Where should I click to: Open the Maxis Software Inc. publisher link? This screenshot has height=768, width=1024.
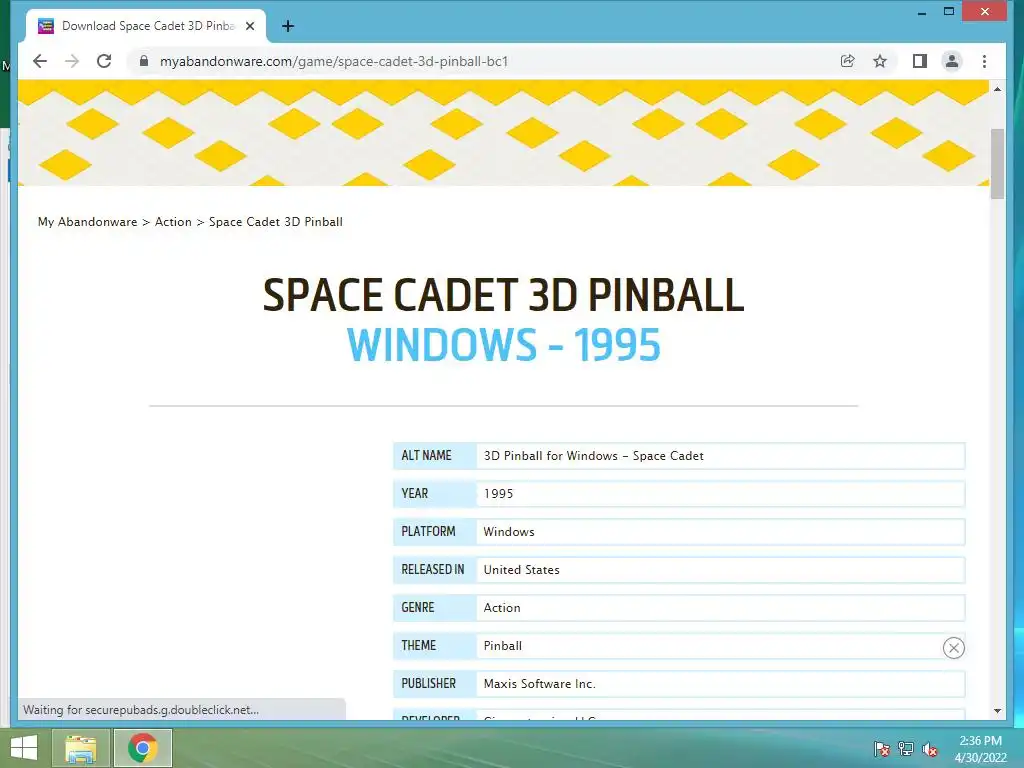tap(539, 684)
